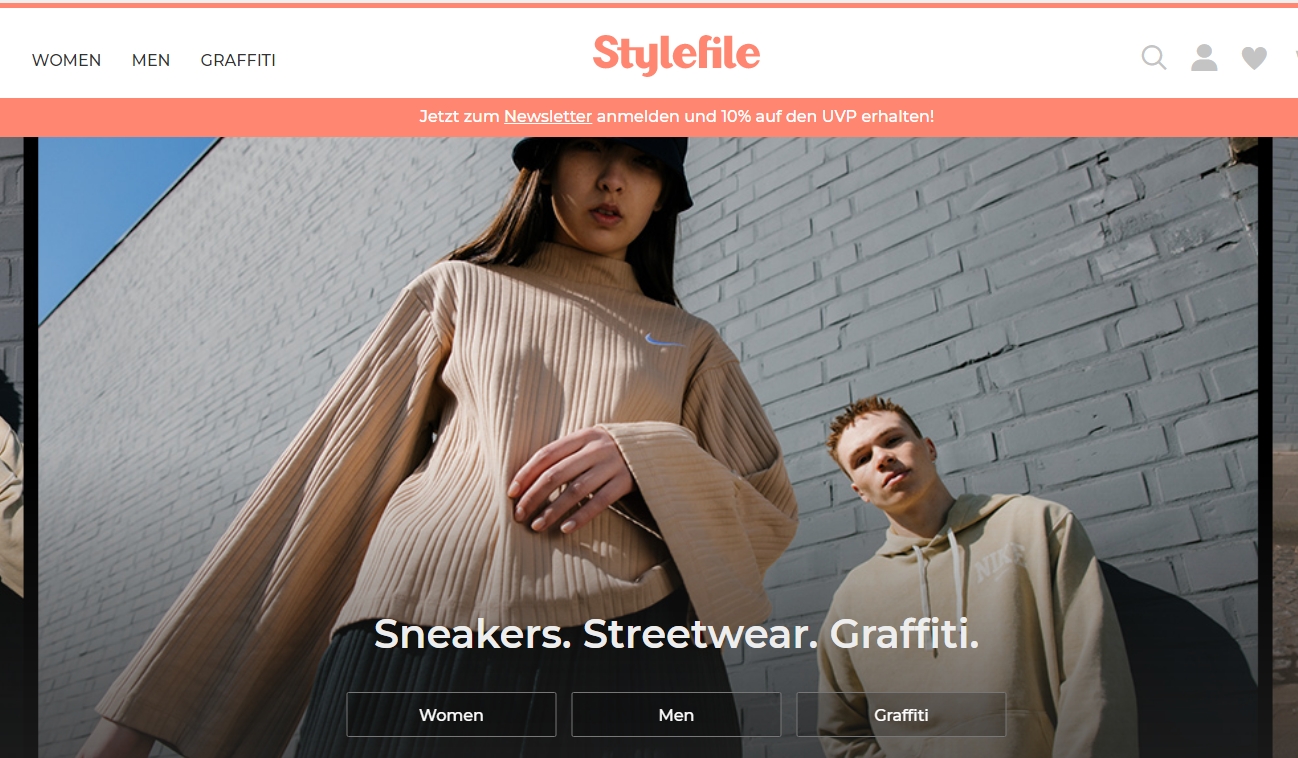Click the Graffiti button on hero image
Image resolution: width=1298 pixels, height=758 pixels.
[901, 715]
